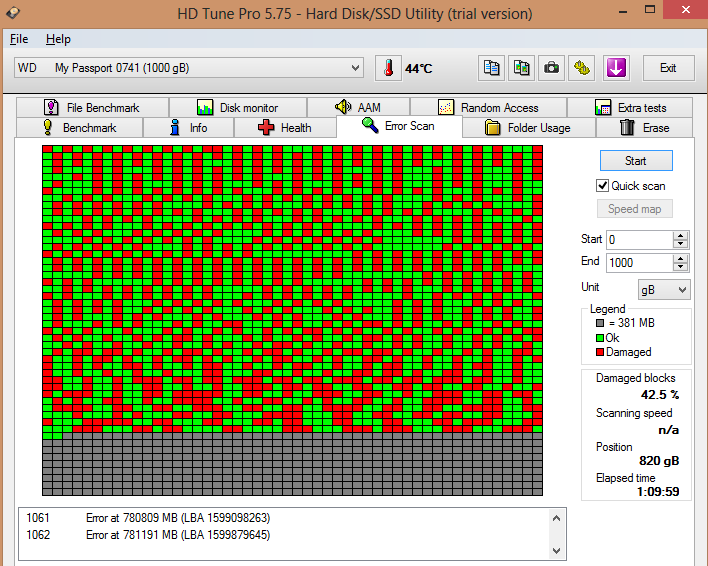Decrease the Start value with down arrow

(680, 244)
